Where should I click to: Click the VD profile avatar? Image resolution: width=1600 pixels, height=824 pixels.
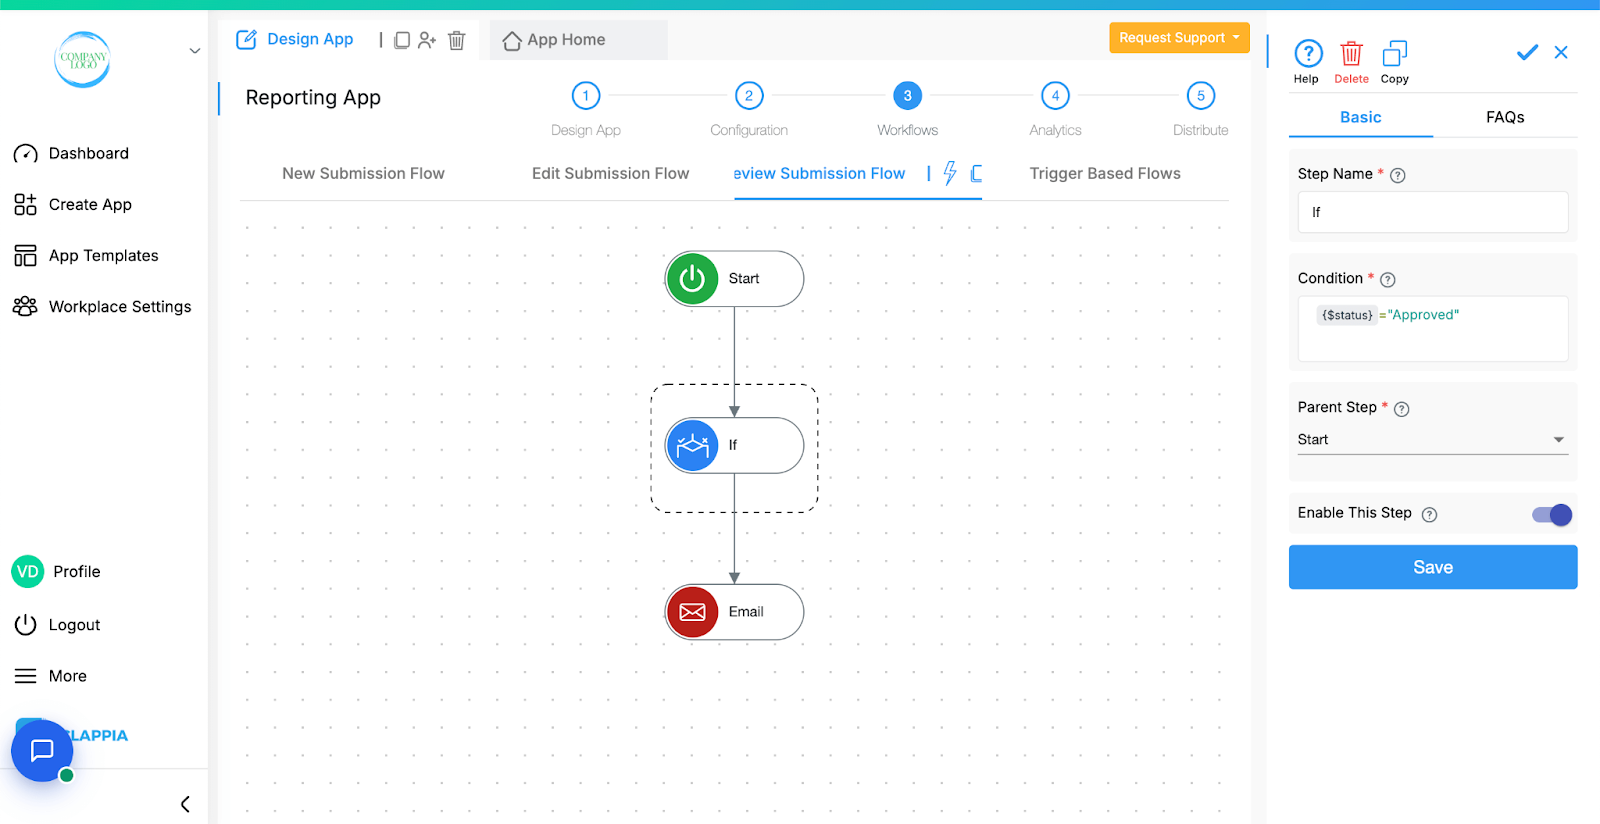coord(28,571)
